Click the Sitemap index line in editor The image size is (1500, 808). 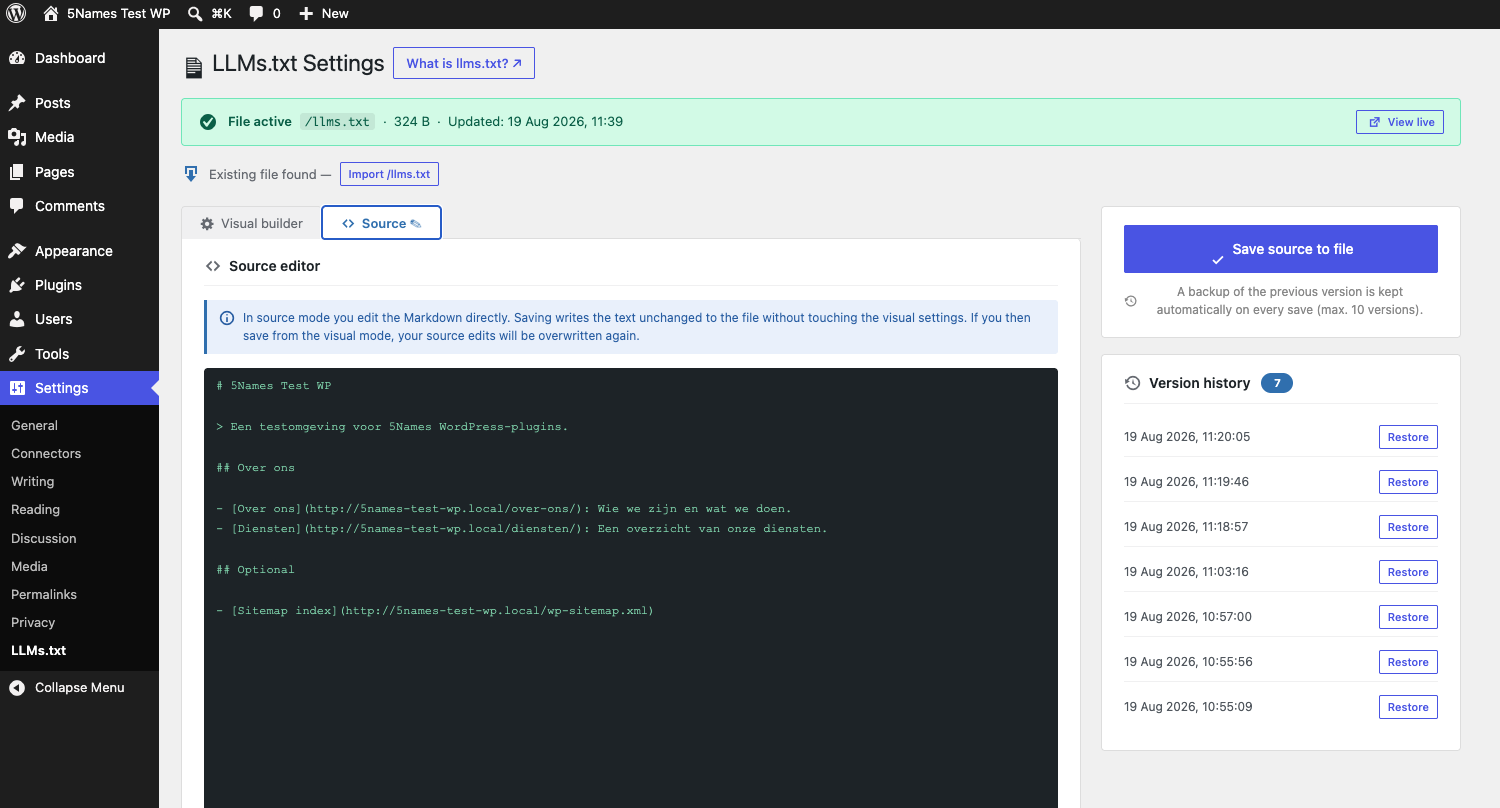(x=435, y=610)
